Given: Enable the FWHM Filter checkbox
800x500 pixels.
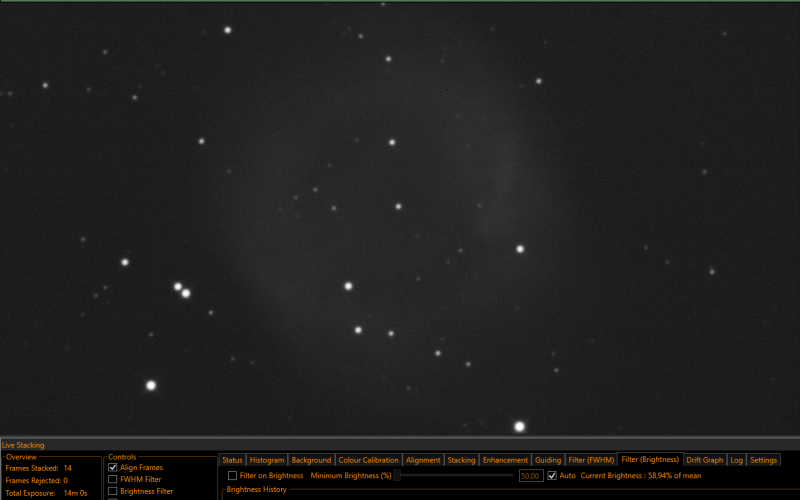Looking at the screenshot, I should [x=113, y=479].
